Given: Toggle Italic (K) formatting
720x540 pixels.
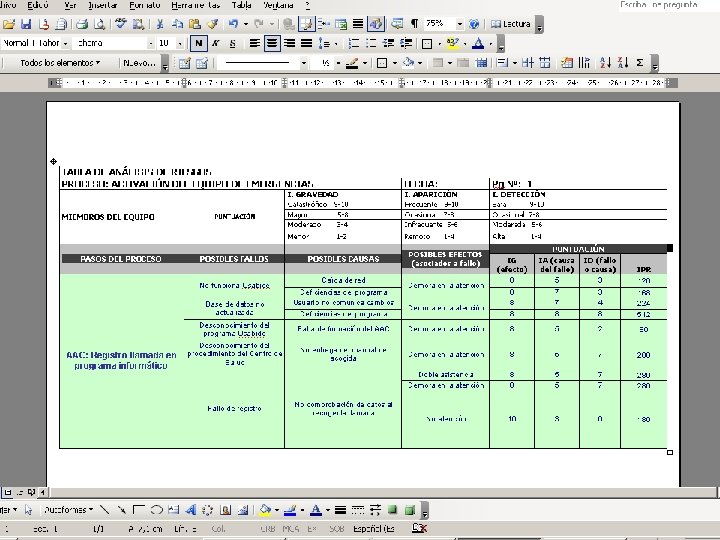Looking at the screenshot, I should click(215, 44).
